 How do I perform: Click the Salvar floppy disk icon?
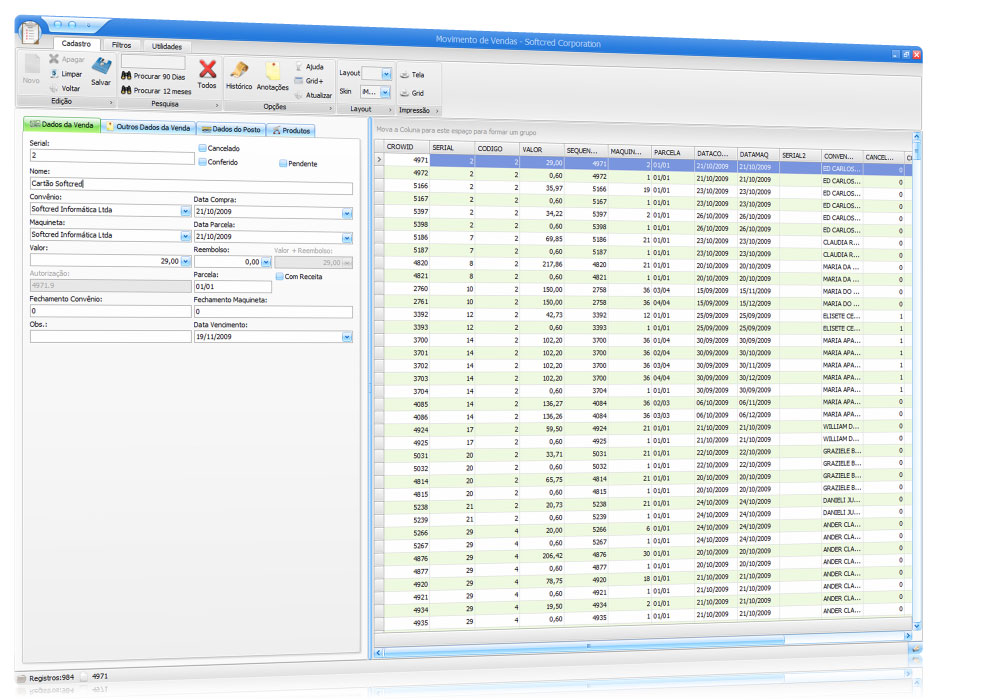[x=101, y=67]
